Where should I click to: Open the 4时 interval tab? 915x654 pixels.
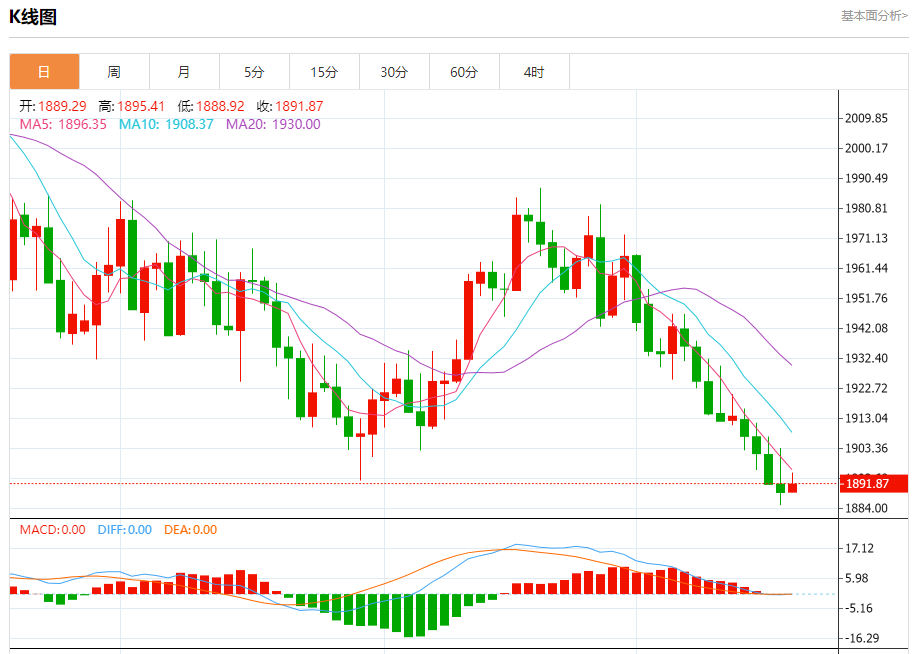point(535,72)
